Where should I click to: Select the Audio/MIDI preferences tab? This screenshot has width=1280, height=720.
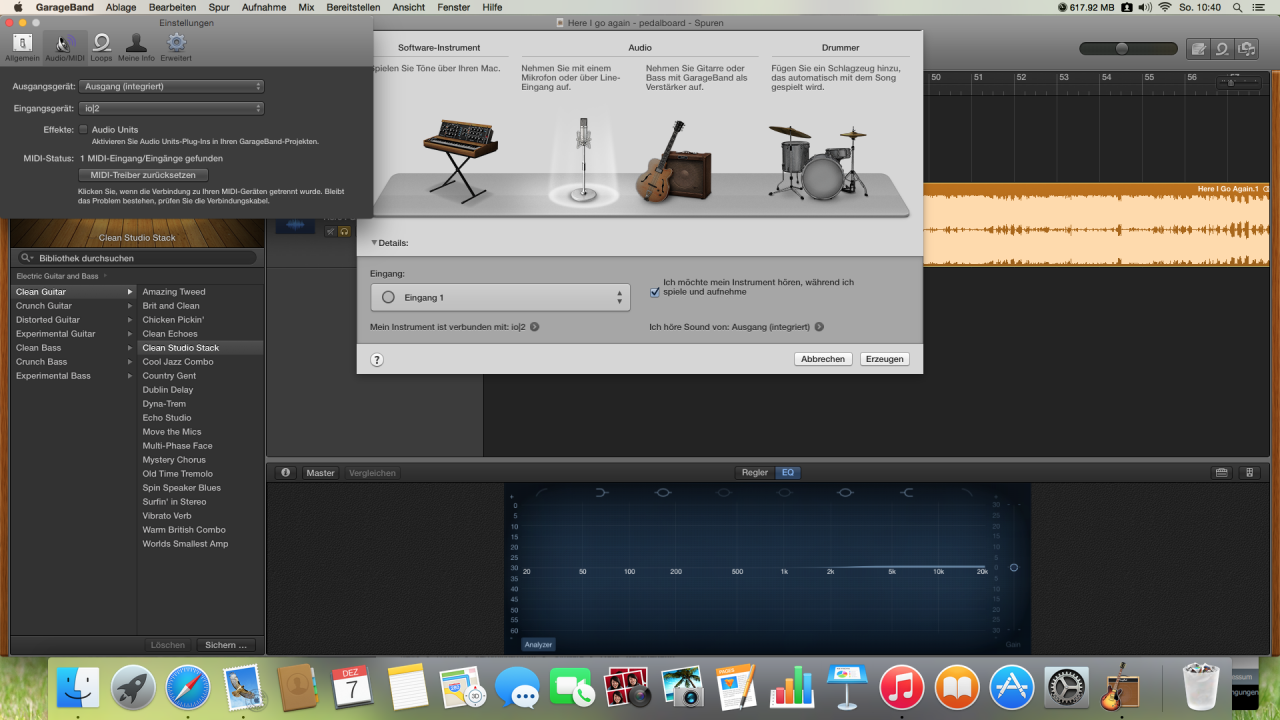[64, 47]
